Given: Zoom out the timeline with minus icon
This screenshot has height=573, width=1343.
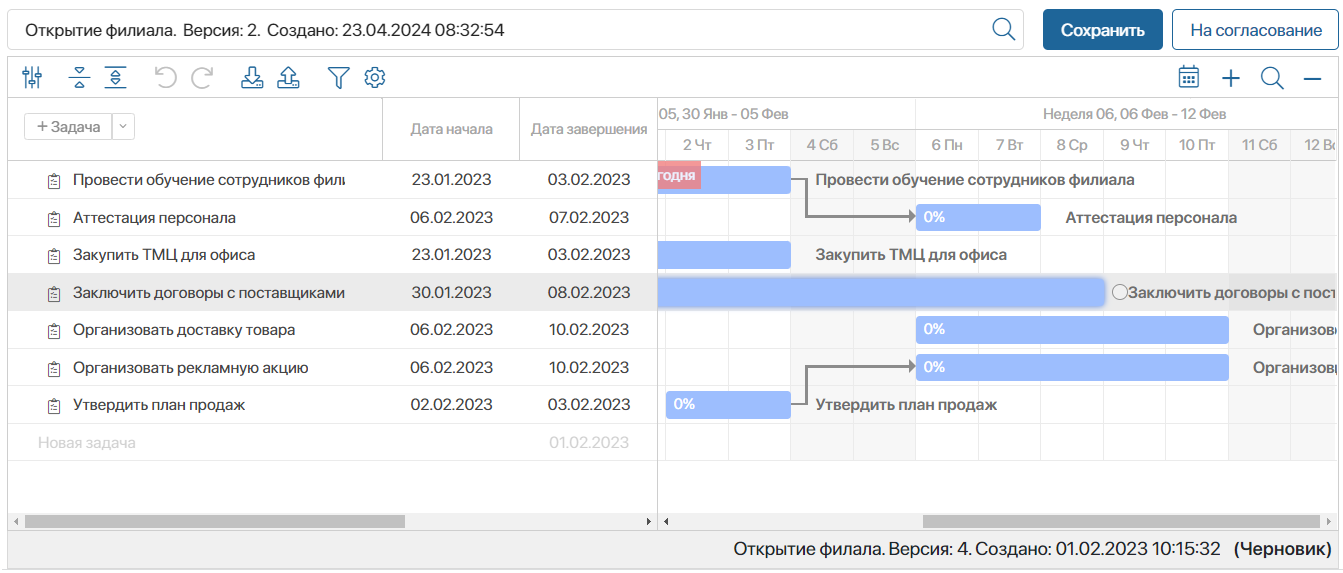Looking at the screenshot, I should click(x=1312, y=78).
